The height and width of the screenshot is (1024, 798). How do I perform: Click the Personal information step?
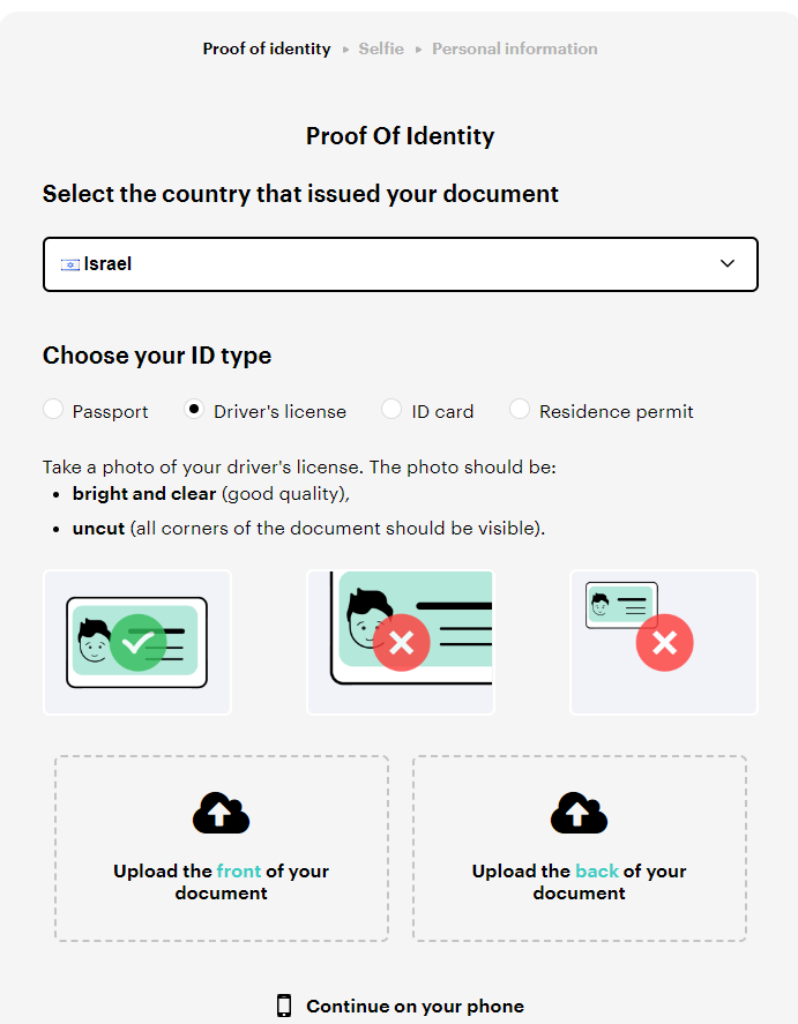pos(514,49)
